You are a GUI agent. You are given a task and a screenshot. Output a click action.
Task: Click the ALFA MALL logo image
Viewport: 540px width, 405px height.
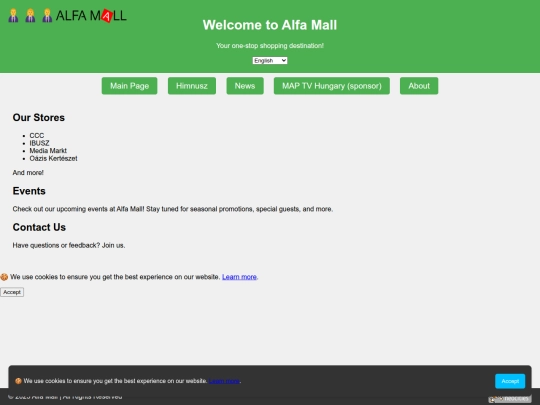pos(91,16)
